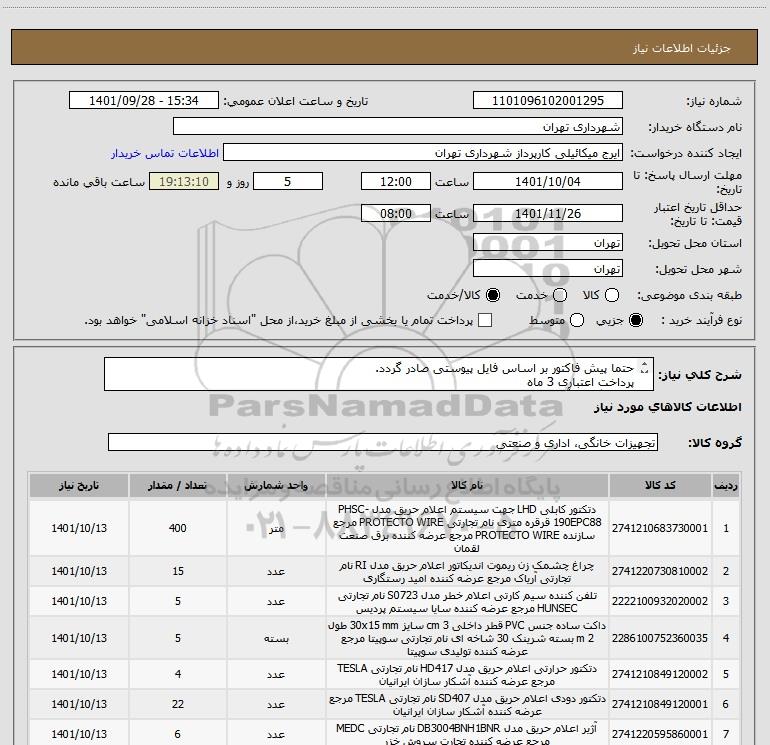Click product code 2741210683730001
Screen dimensions: 770x745
[660, 528]
